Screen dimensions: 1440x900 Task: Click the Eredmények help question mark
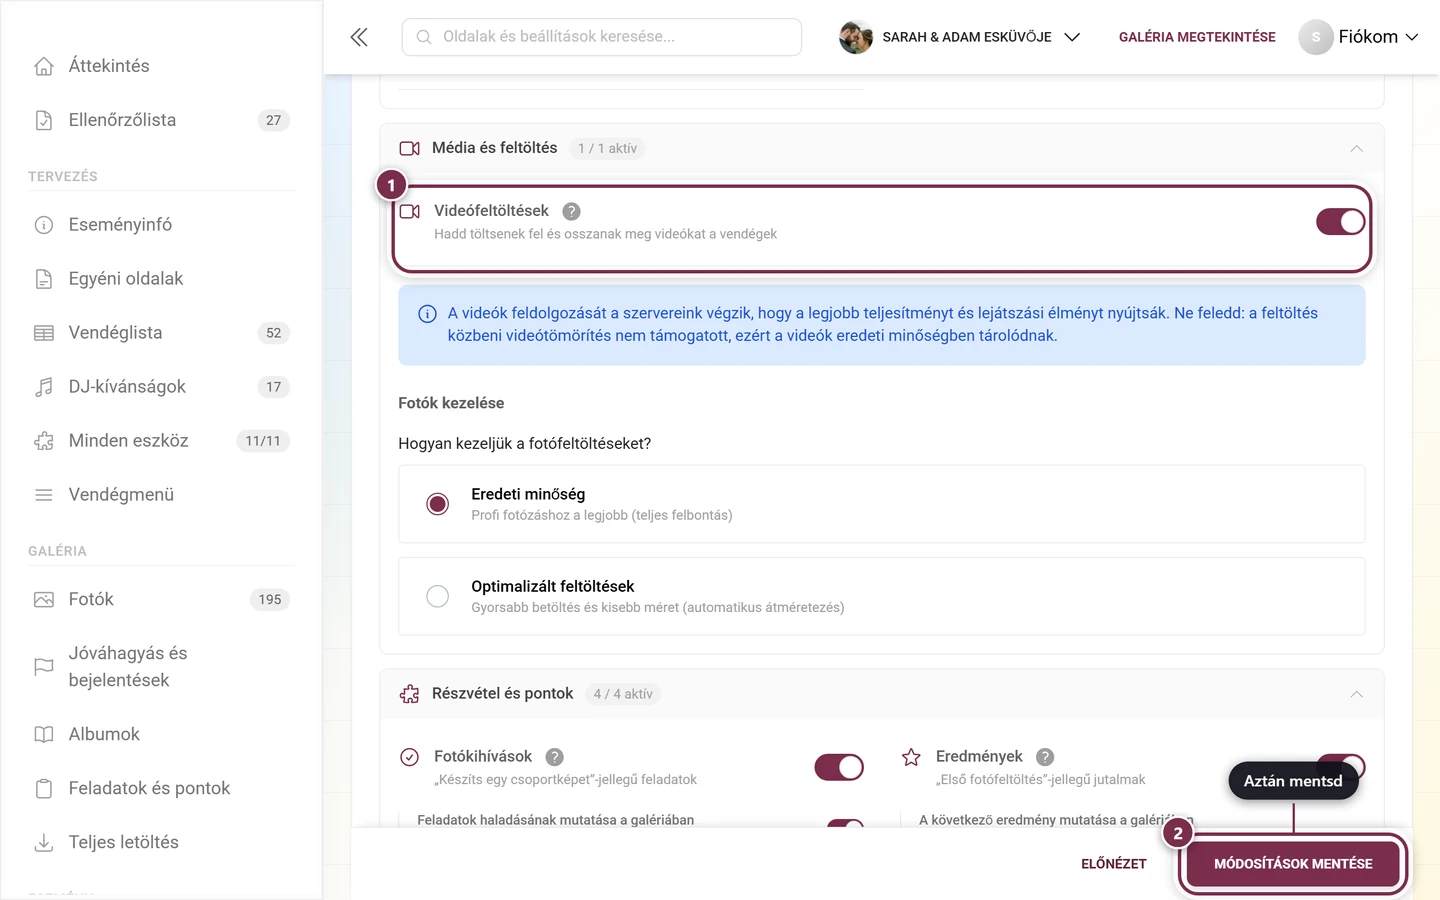[1045, 757]
